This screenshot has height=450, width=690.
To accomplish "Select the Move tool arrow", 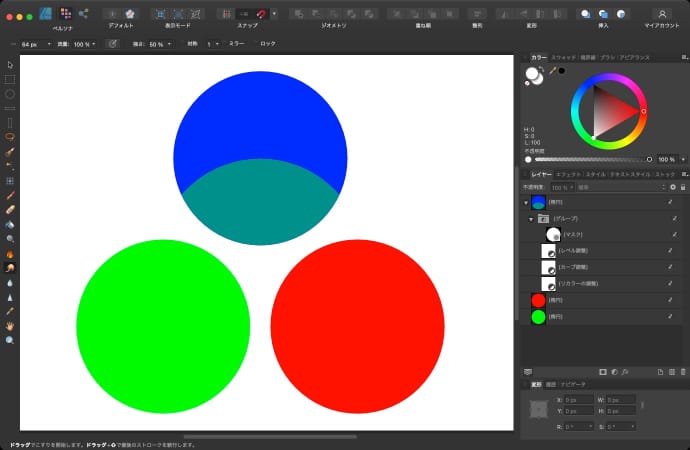I will (x=10, y=64).
